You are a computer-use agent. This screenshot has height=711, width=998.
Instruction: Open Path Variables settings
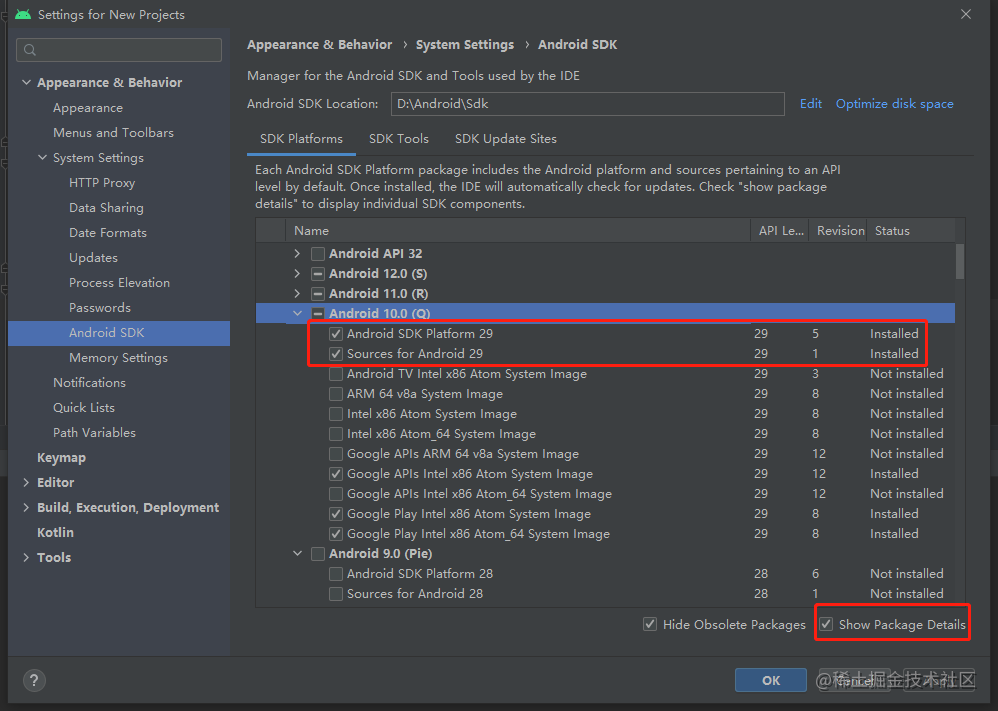pyautogui.click(x=94, y=433)
